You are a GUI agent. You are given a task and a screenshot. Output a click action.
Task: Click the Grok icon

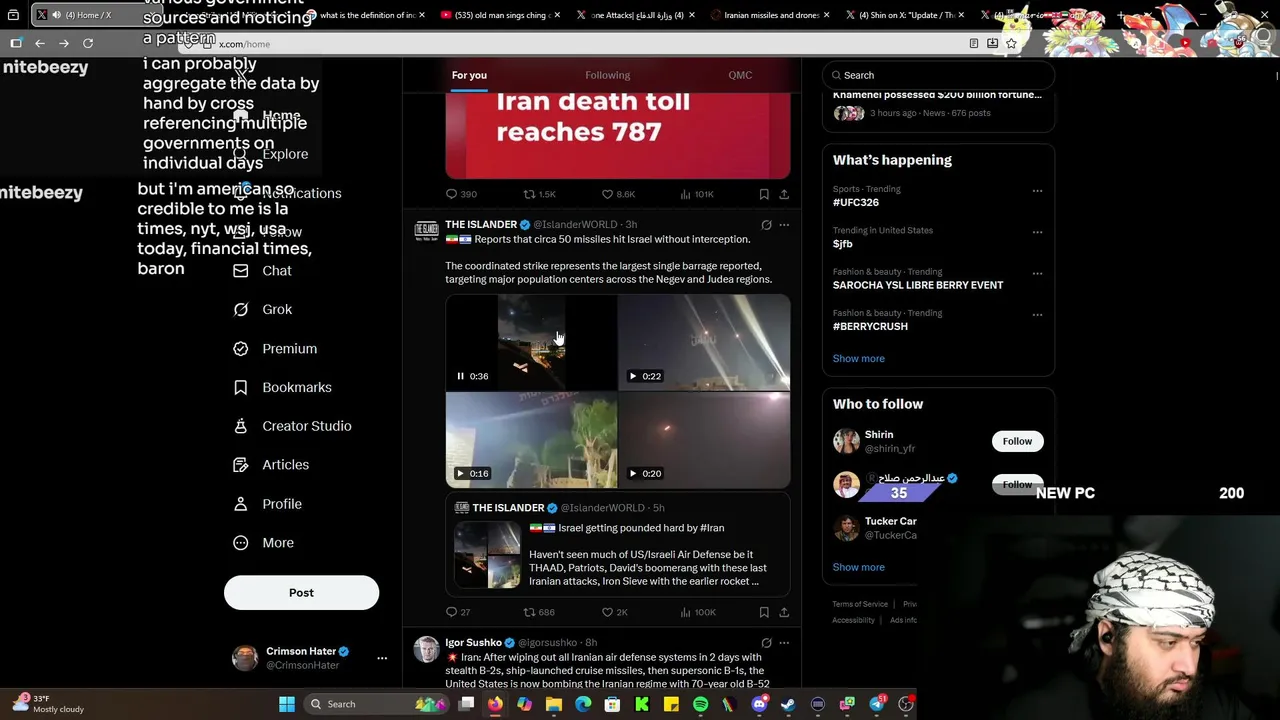(241, 310)
